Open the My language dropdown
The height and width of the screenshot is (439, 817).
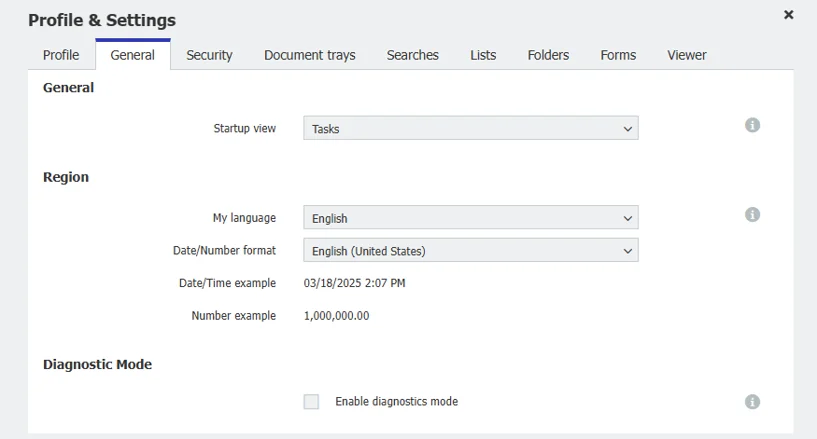tap(471, 218)
